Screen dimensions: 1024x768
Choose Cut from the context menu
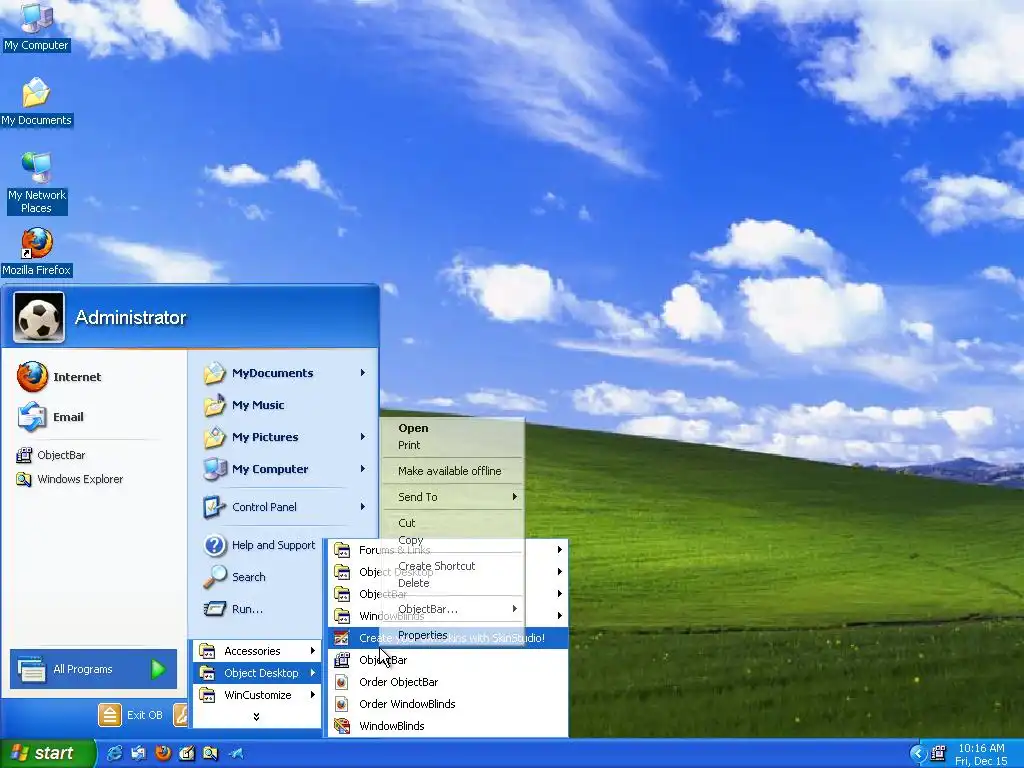(407, 523)
